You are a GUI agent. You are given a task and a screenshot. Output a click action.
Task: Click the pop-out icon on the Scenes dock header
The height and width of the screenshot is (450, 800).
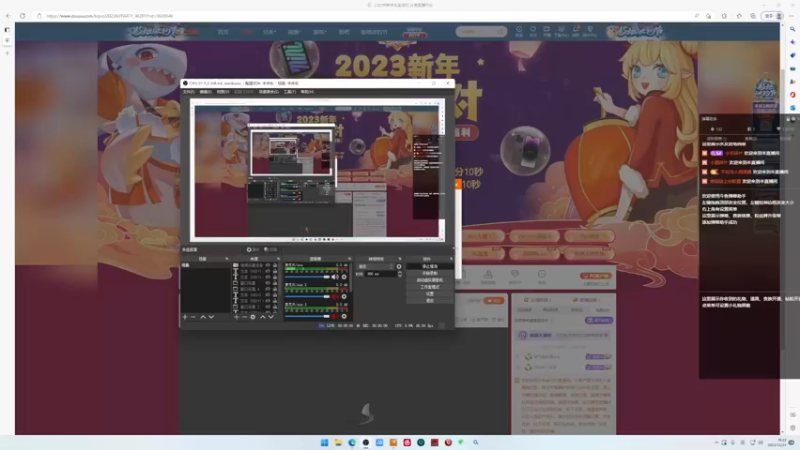tap(227, 259)
